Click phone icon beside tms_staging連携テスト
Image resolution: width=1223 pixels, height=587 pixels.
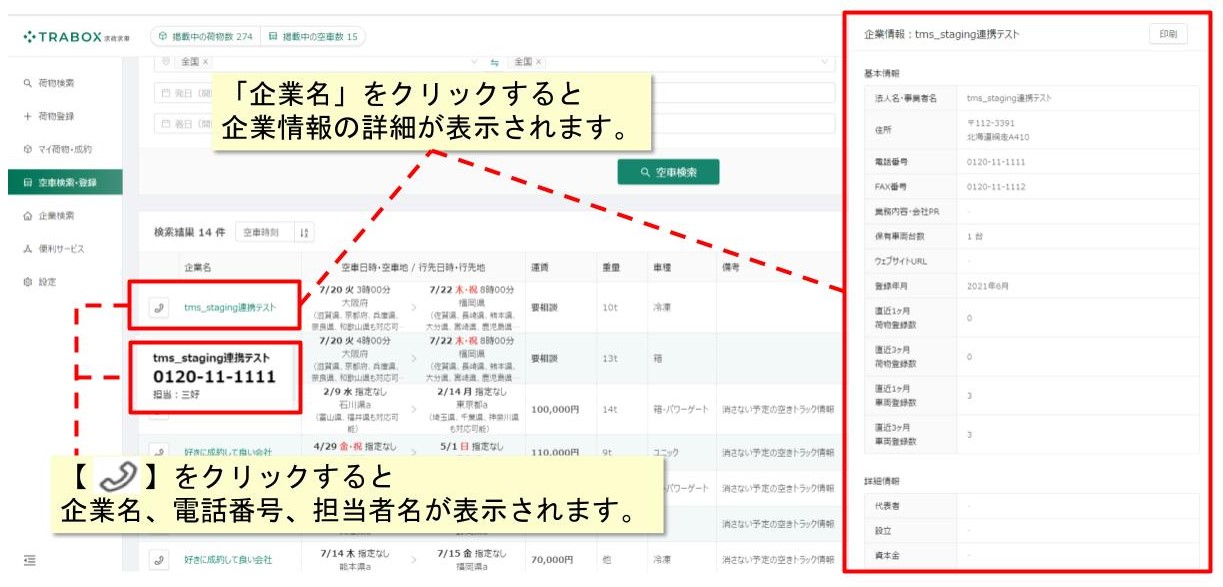[x=158, y=308]
